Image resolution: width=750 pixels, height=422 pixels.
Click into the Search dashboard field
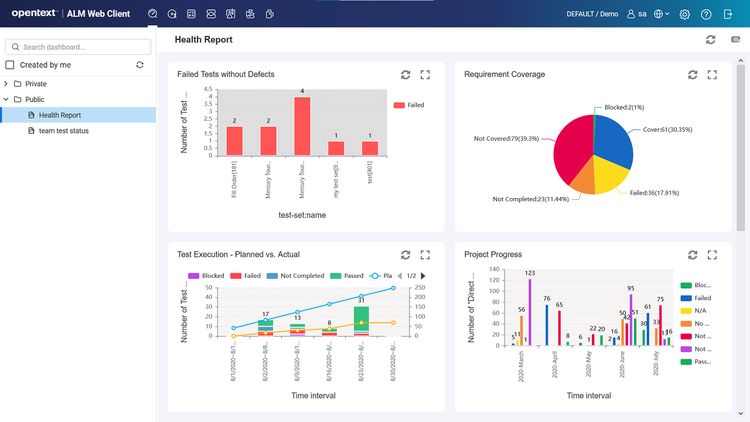(x=78, y=47)
